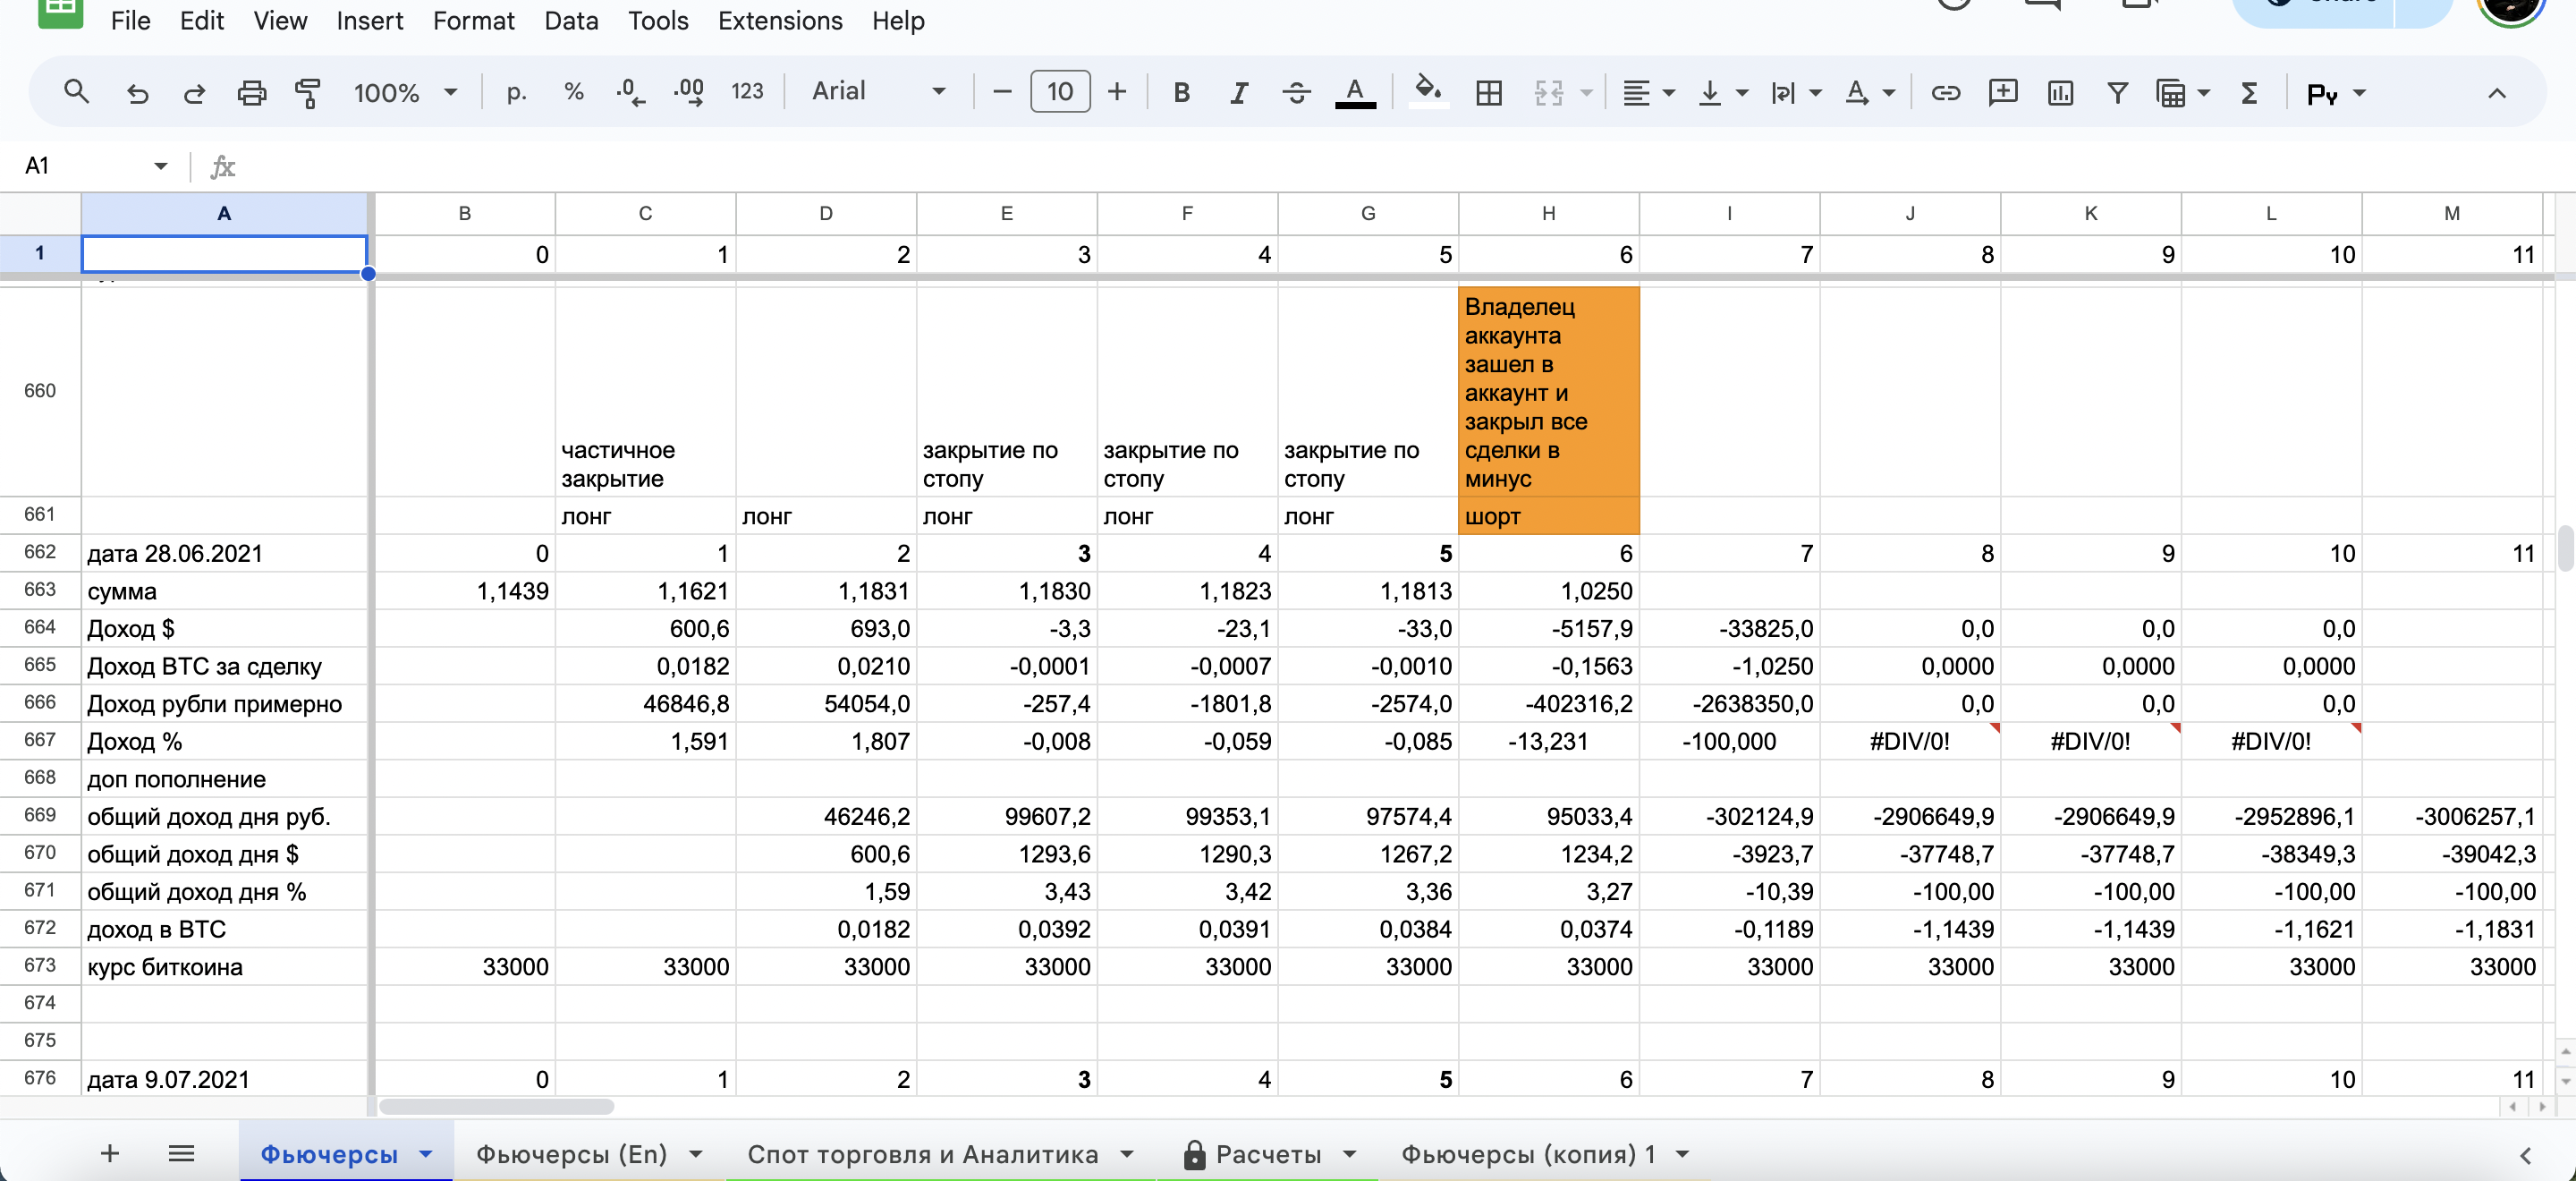Screen dimensions: 2576x1181
Task: Format as percent icon
Action: [x=573, y=92]
